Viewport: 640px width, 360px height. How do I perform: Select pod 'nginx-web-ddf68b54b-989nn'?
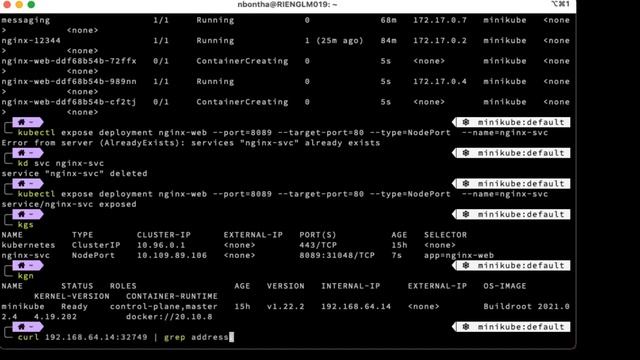[x=69, y=82]
